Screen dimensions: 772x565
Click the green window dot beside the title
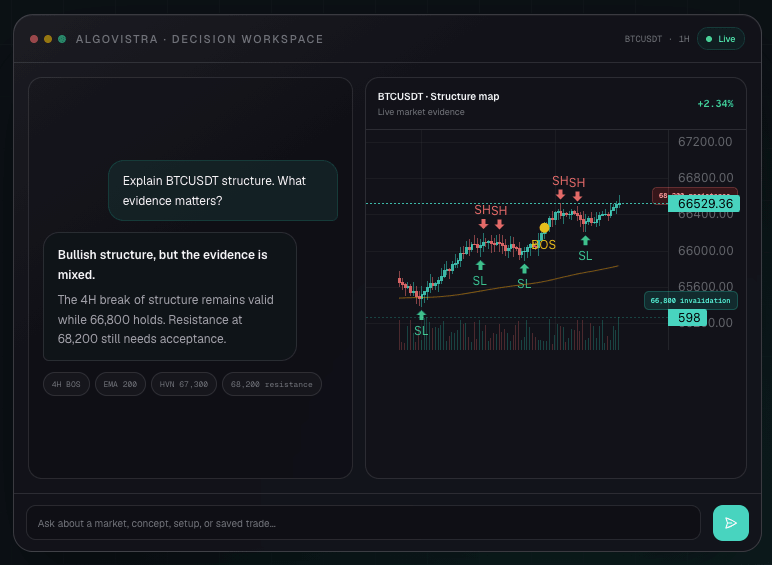(x=62, y=39)
